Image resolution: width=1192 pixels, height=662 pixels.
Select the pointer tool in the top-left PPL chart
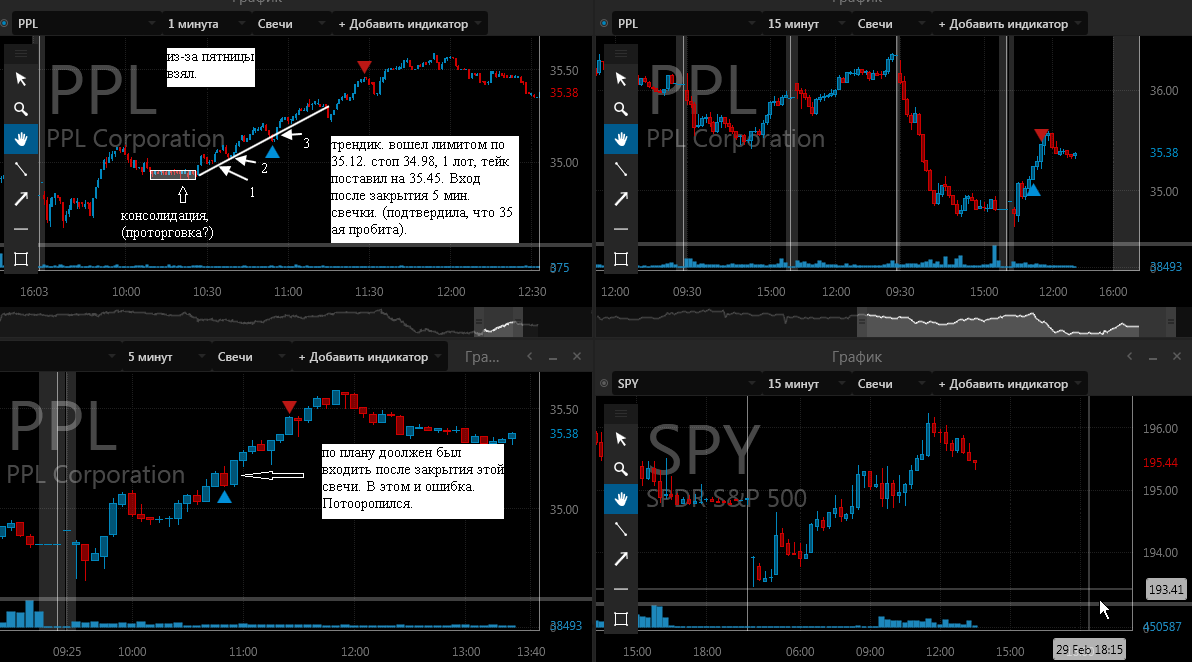point(21,79)
